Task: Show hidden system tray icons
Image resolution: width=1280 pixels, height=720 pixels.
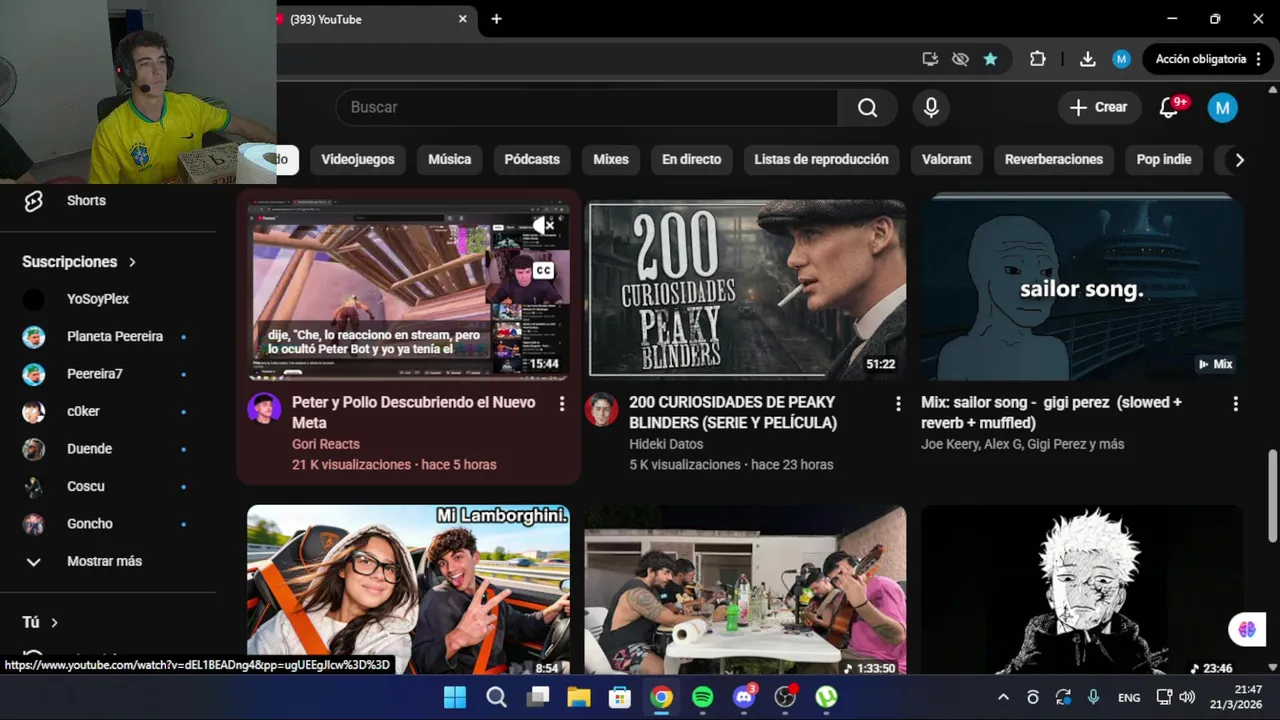Action: (x=1003, y=697)
